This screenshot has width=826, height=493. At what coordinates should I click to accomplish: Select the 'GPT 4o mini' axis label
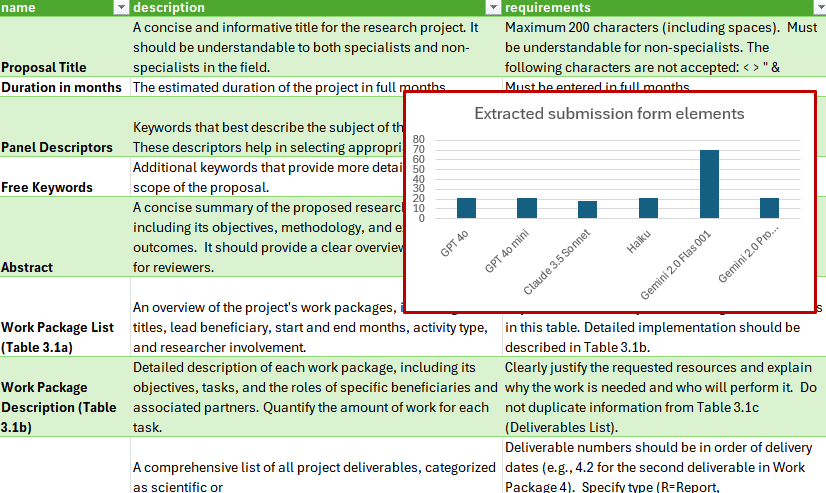tap(506, 251)
